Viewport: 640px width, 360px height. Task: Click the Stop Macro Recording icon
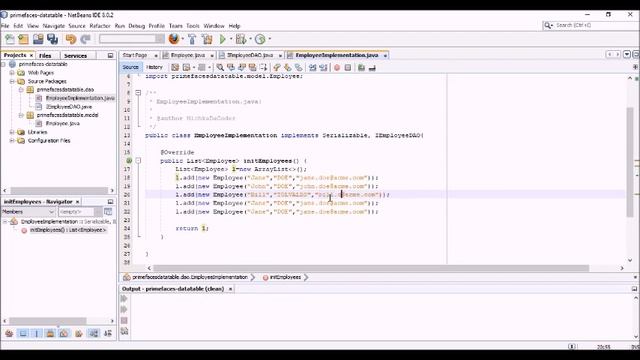click(x=348, y=67)
